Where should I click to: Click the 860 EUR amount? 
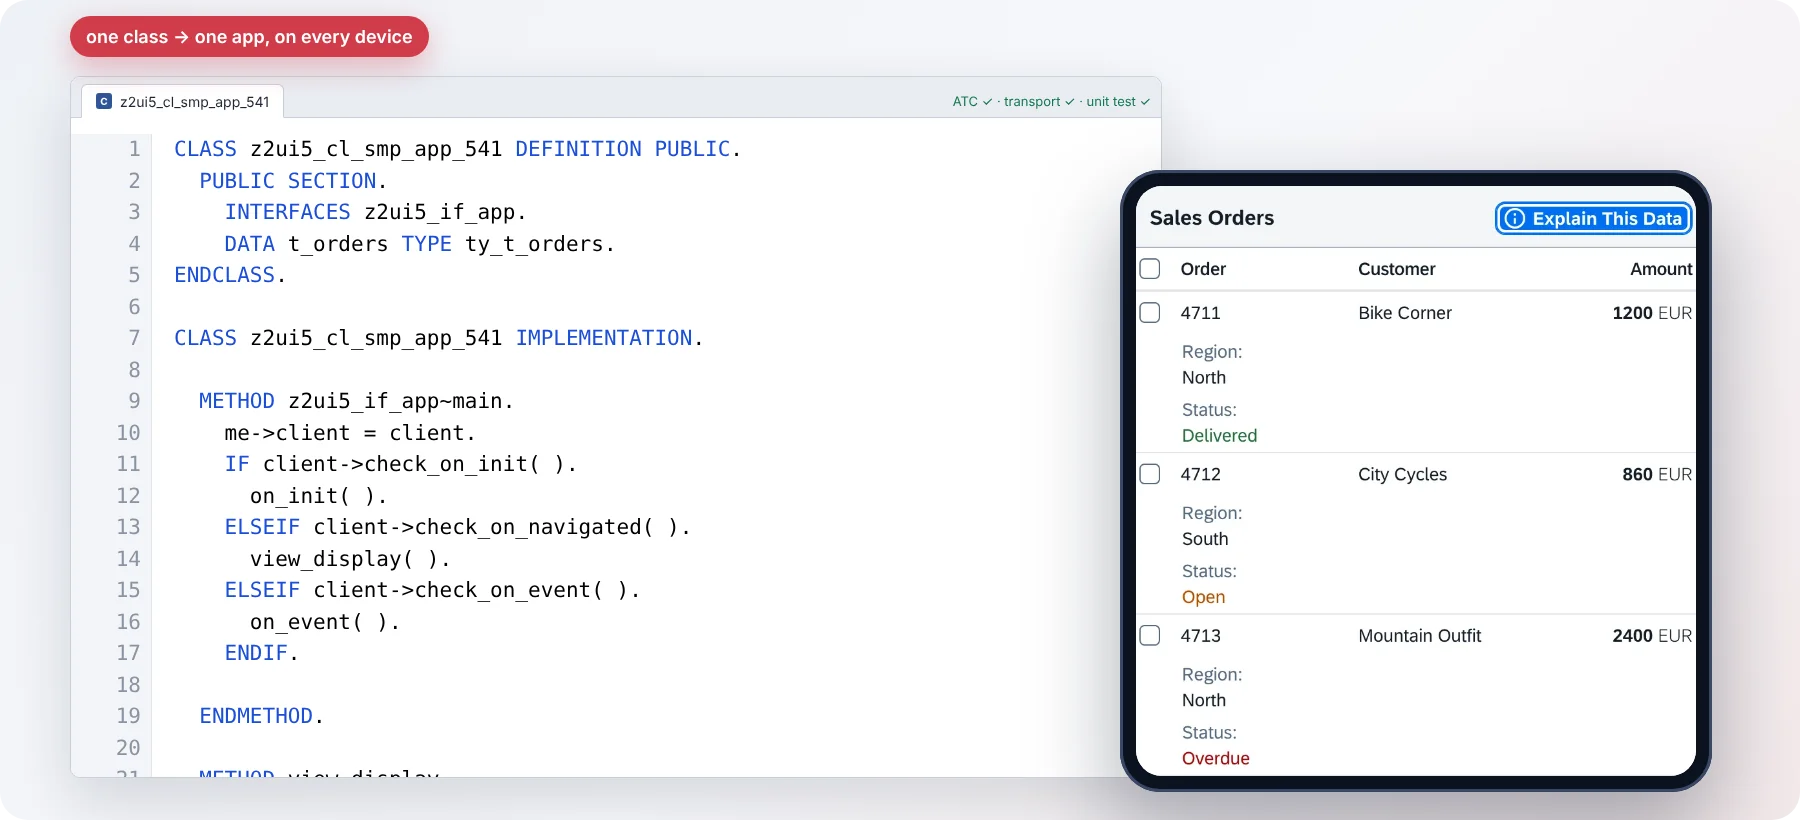pos(1657,474)
